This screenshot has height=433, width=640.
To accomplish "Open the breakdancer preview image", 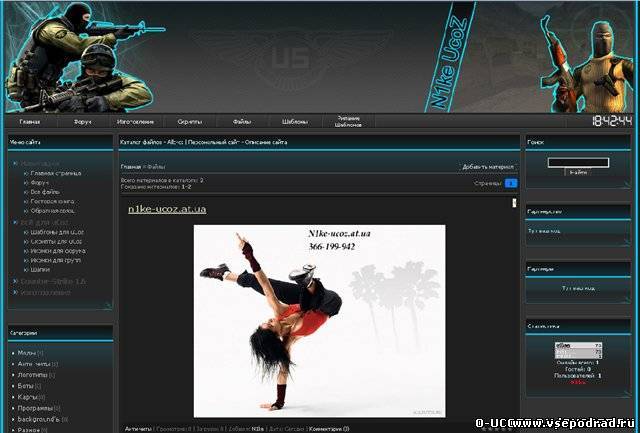I will [320, 321].
